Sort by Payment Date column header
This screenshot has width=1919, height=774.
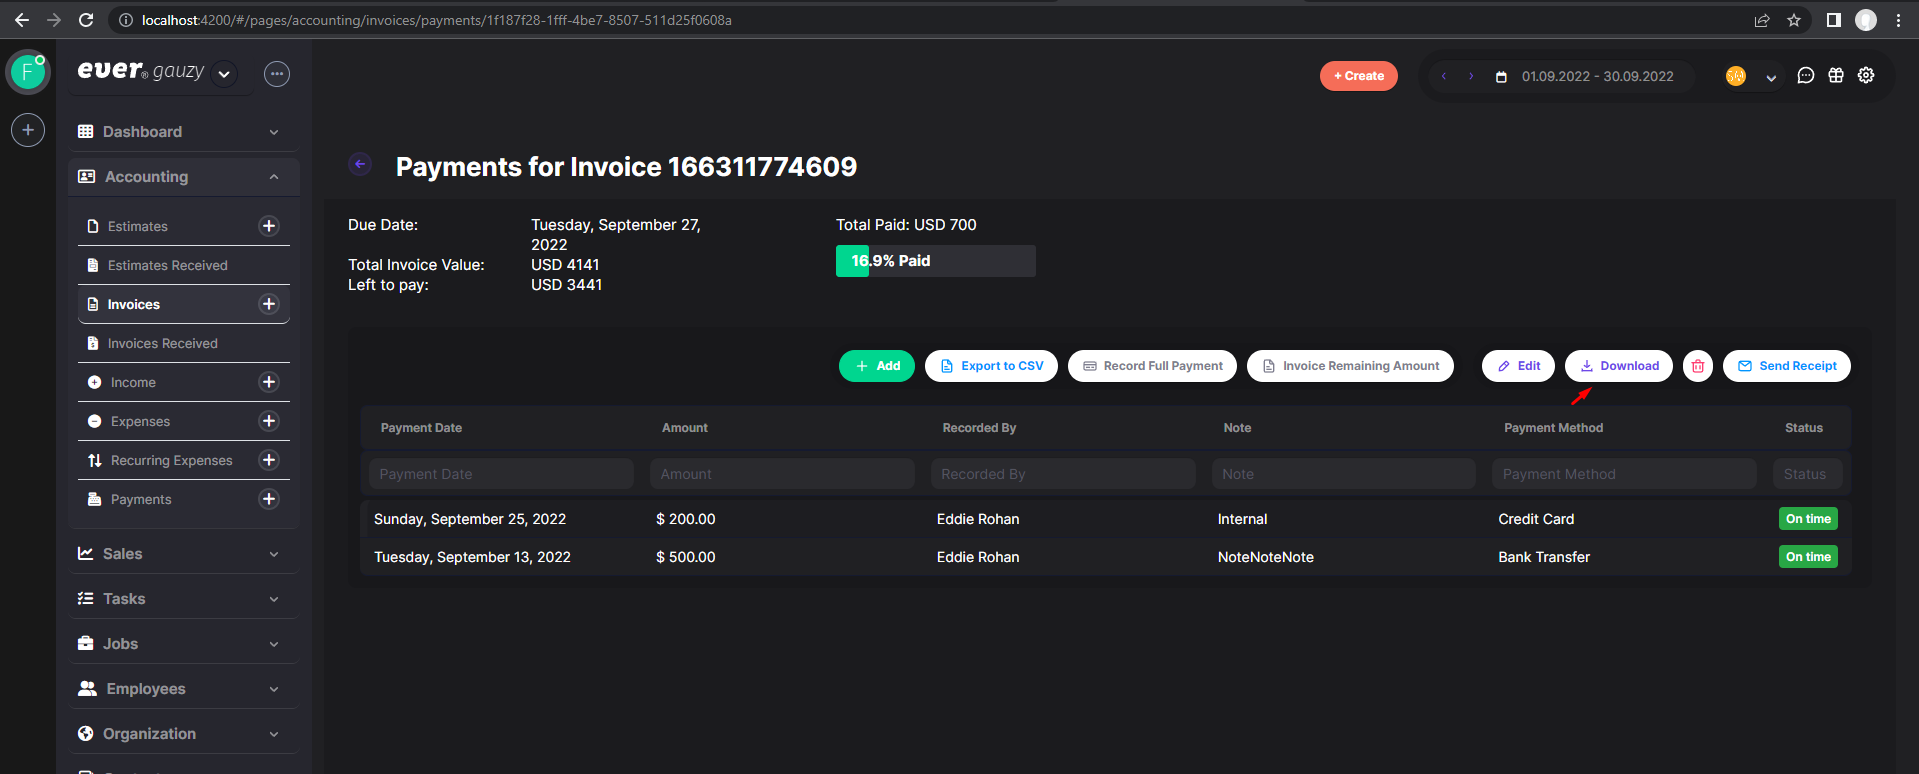421,428
